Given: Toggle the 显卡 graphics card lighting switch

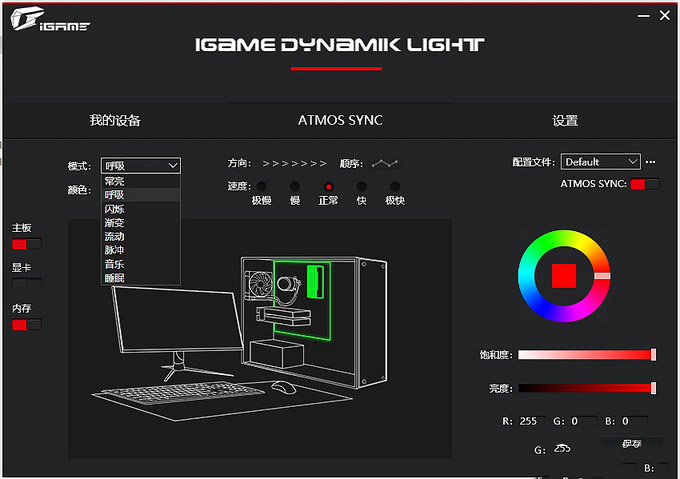Looking at the screenshot, I should pyautogui.click(x=26, y=284).
